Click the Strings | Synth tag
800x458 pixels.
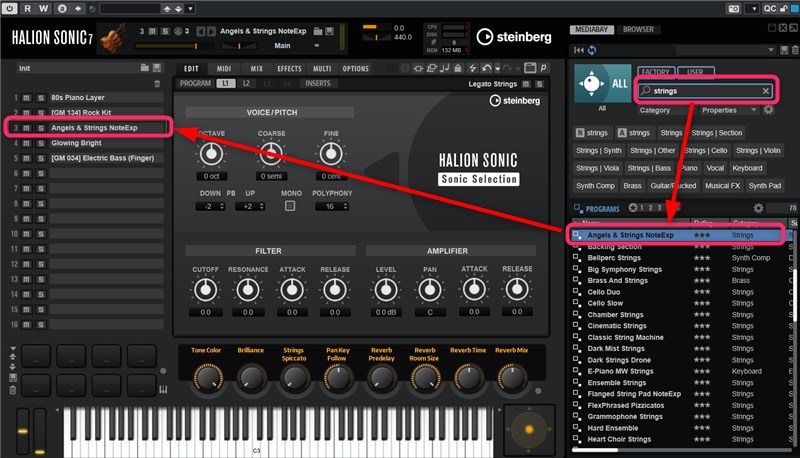[598, 150]
